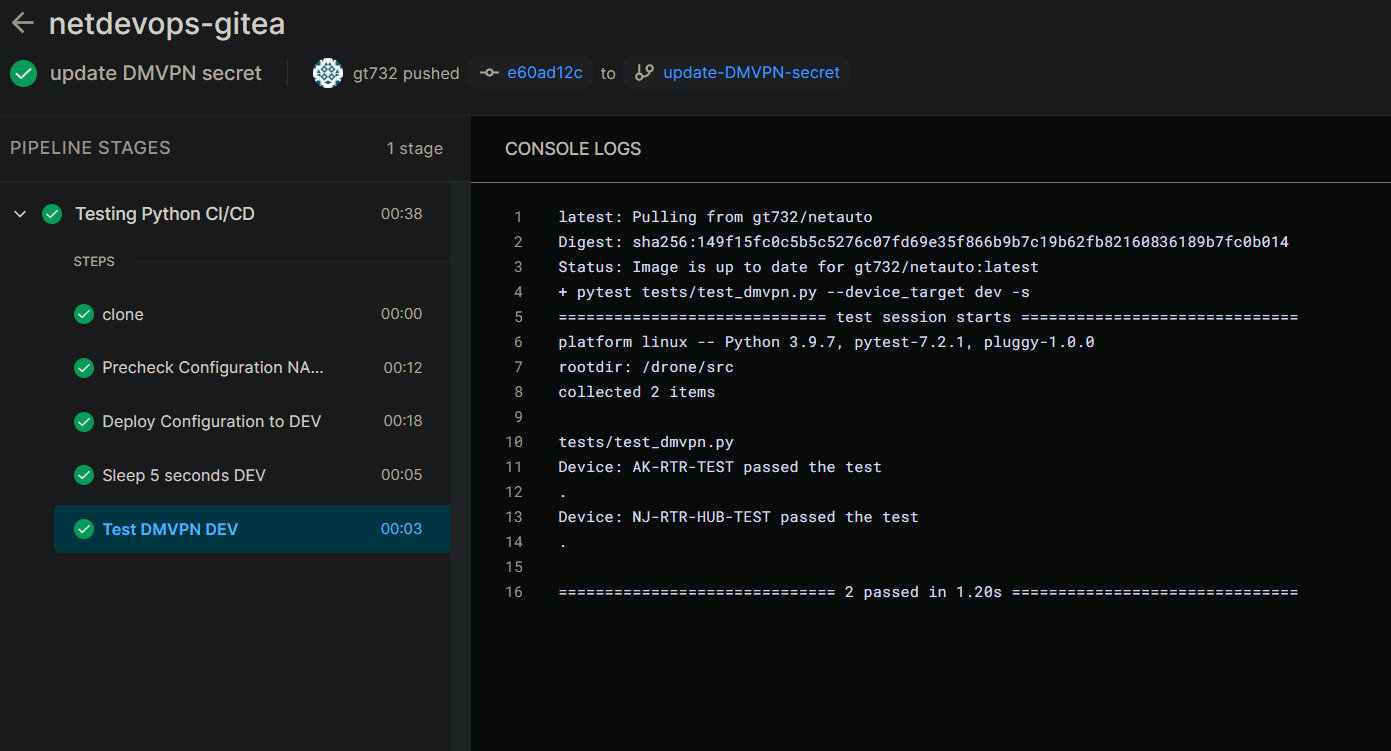Image resolution: width=1391 pixels, height=751 pixels.
Task: Click the gt732 user avatar icon
Action: [x=328, y=73]
